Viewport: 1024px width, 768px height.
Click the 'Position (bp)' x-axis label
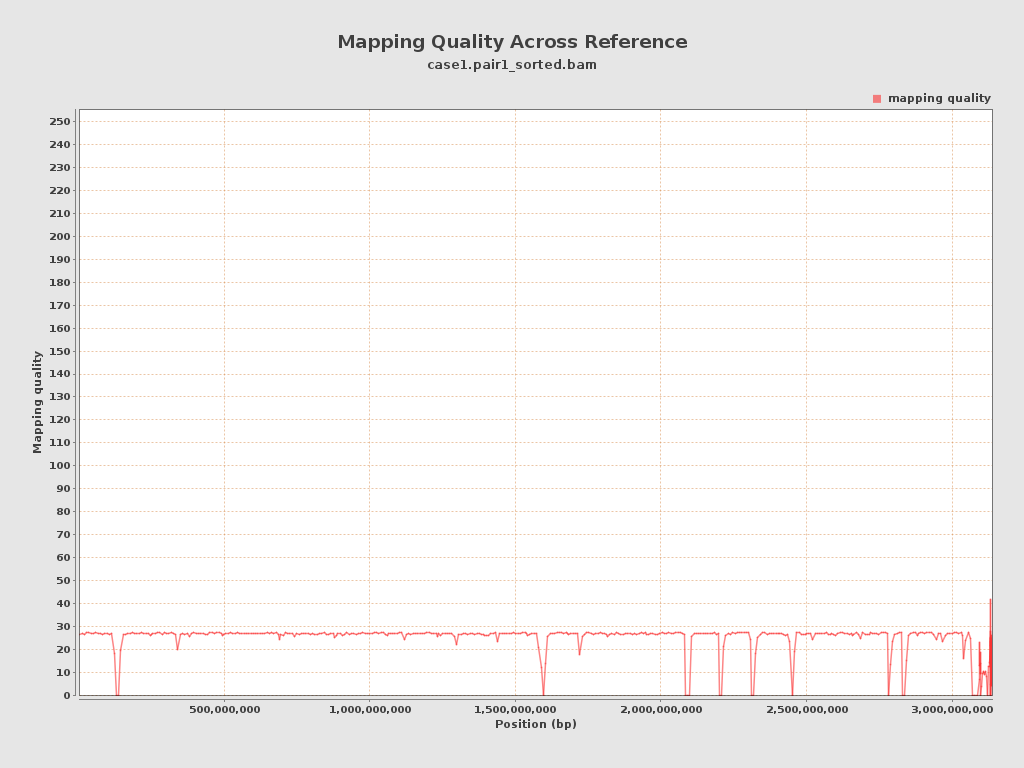click(x=536, y=724)
